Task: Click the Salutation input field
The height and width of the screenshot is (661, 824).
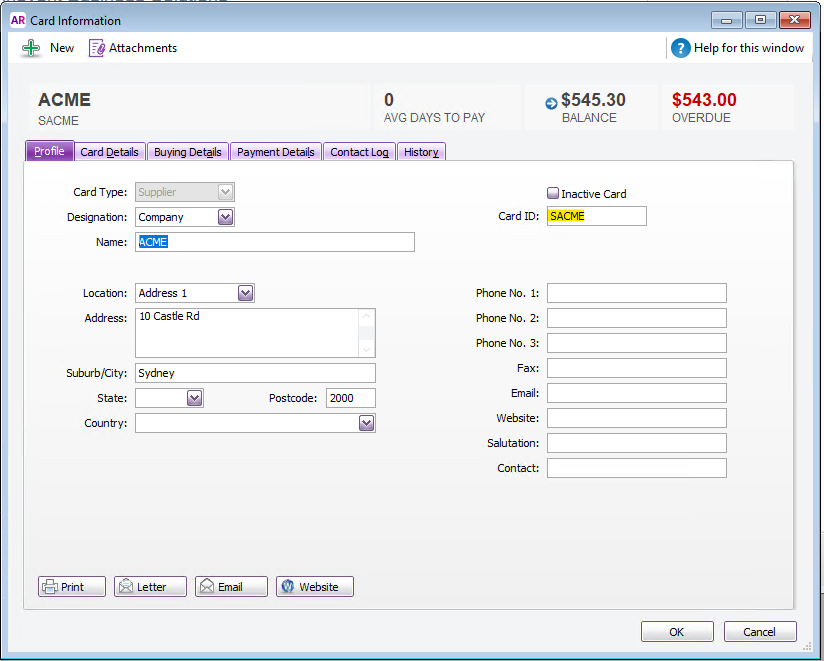Action: coord(637,443)
